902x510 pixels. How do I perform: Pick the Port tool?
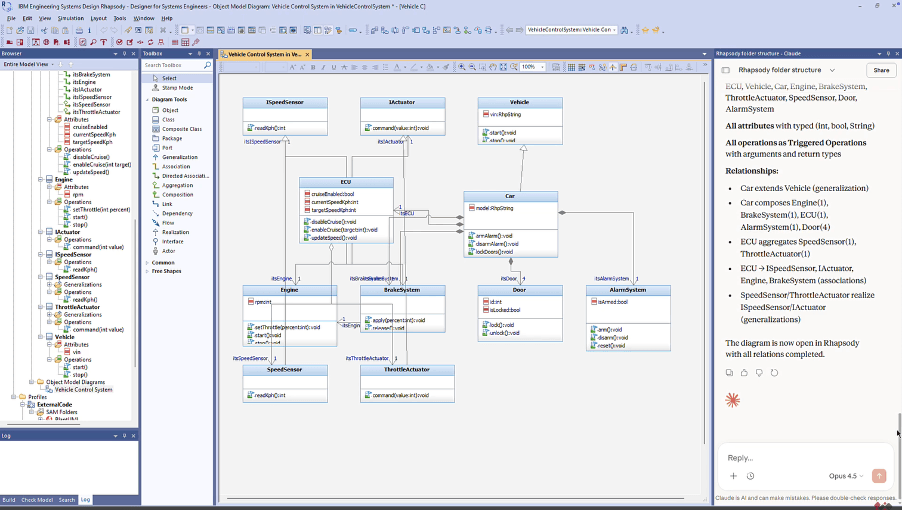[x=167, y=148]
